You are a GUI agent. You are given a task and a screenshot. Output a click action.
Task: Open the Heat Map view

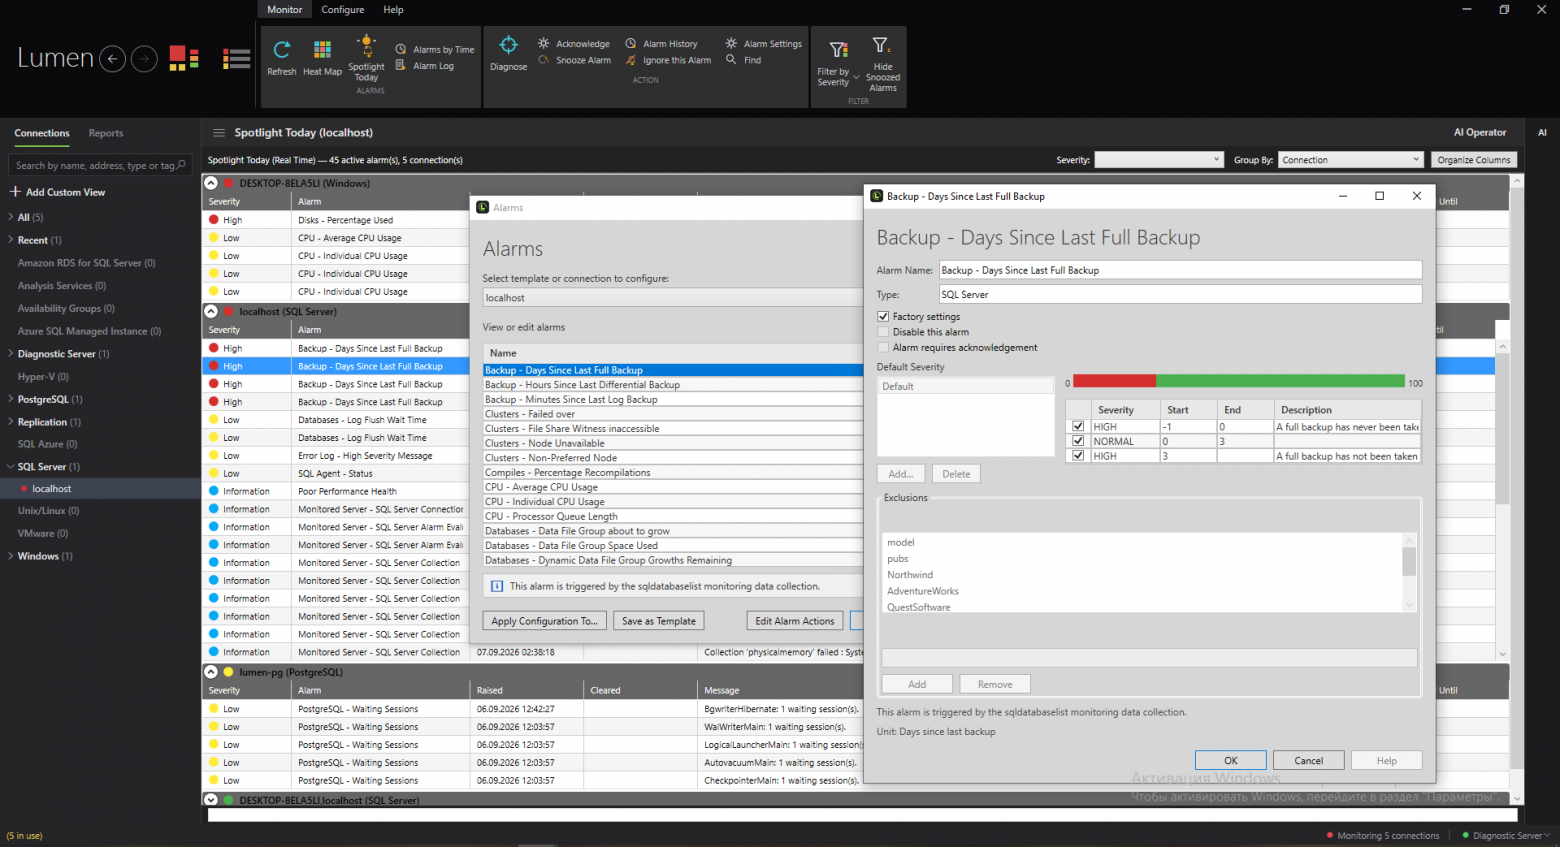(322, 57)
